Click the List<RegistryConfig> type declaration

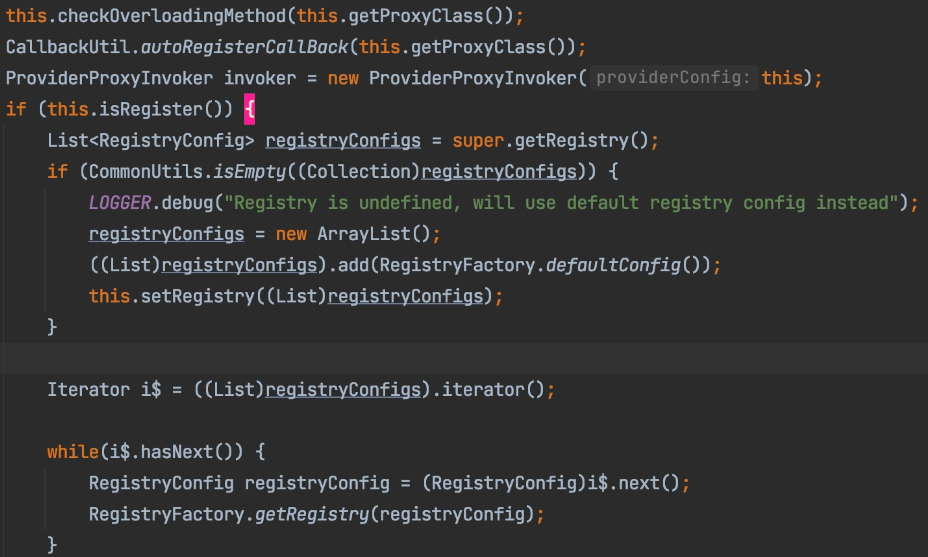click(151, 141)
